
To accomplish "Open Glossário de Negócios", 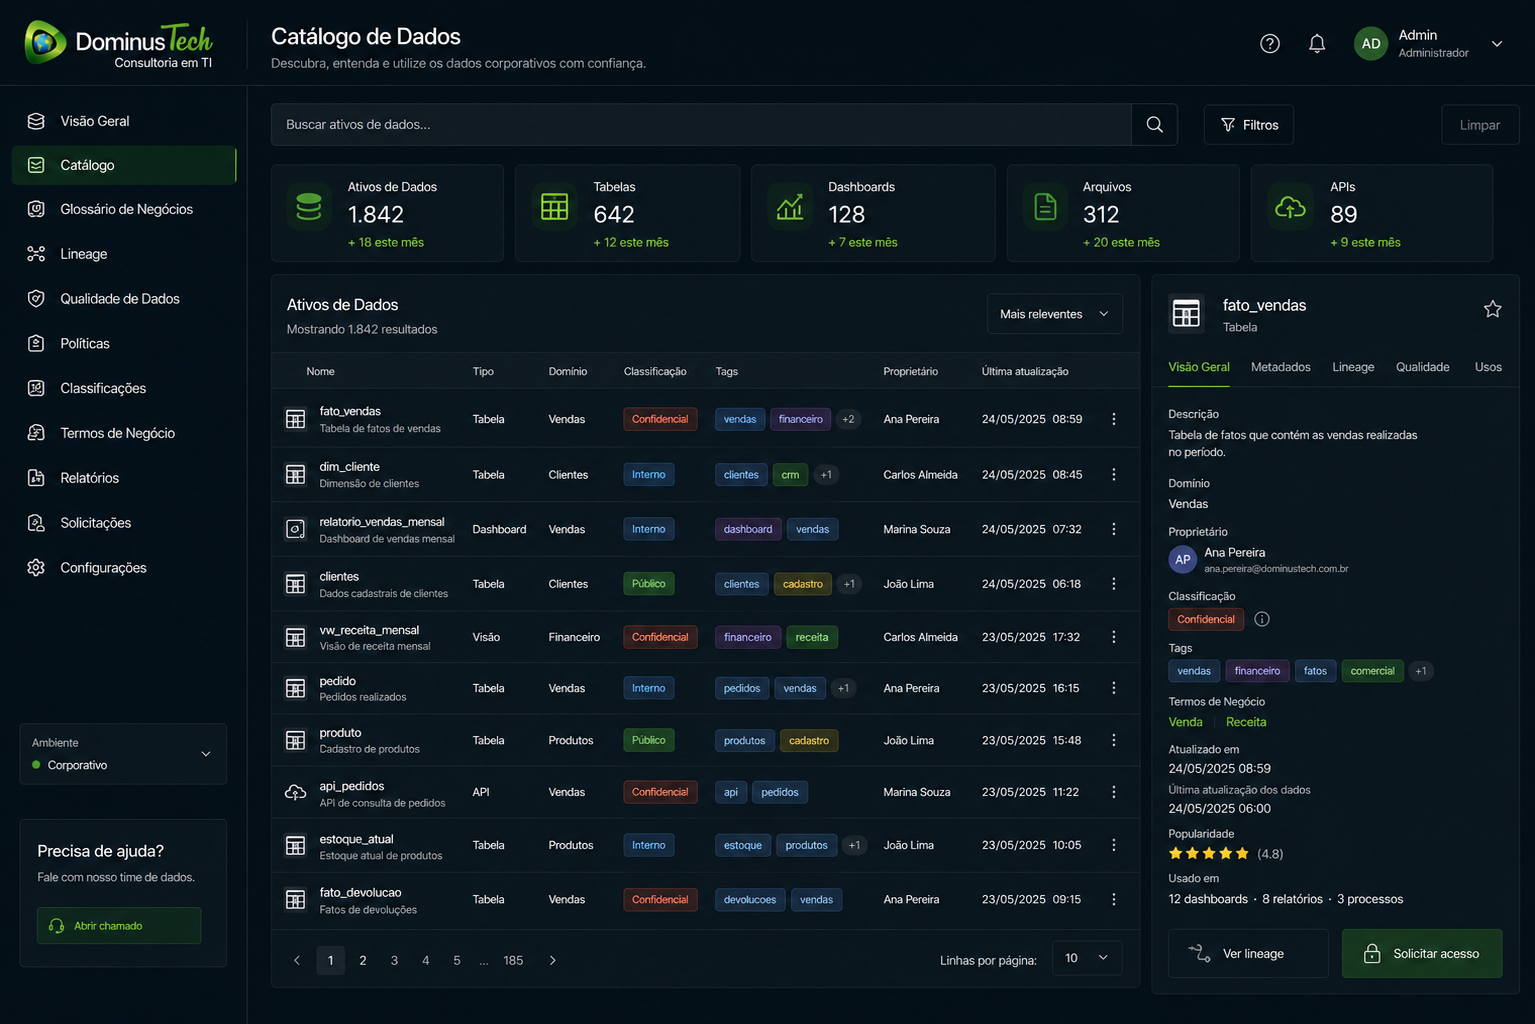I will [x=124, y=209].
